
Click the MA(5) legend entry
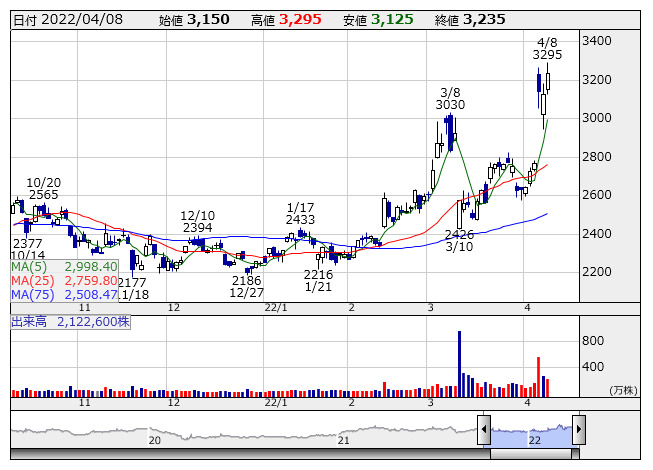coord(64,267)
